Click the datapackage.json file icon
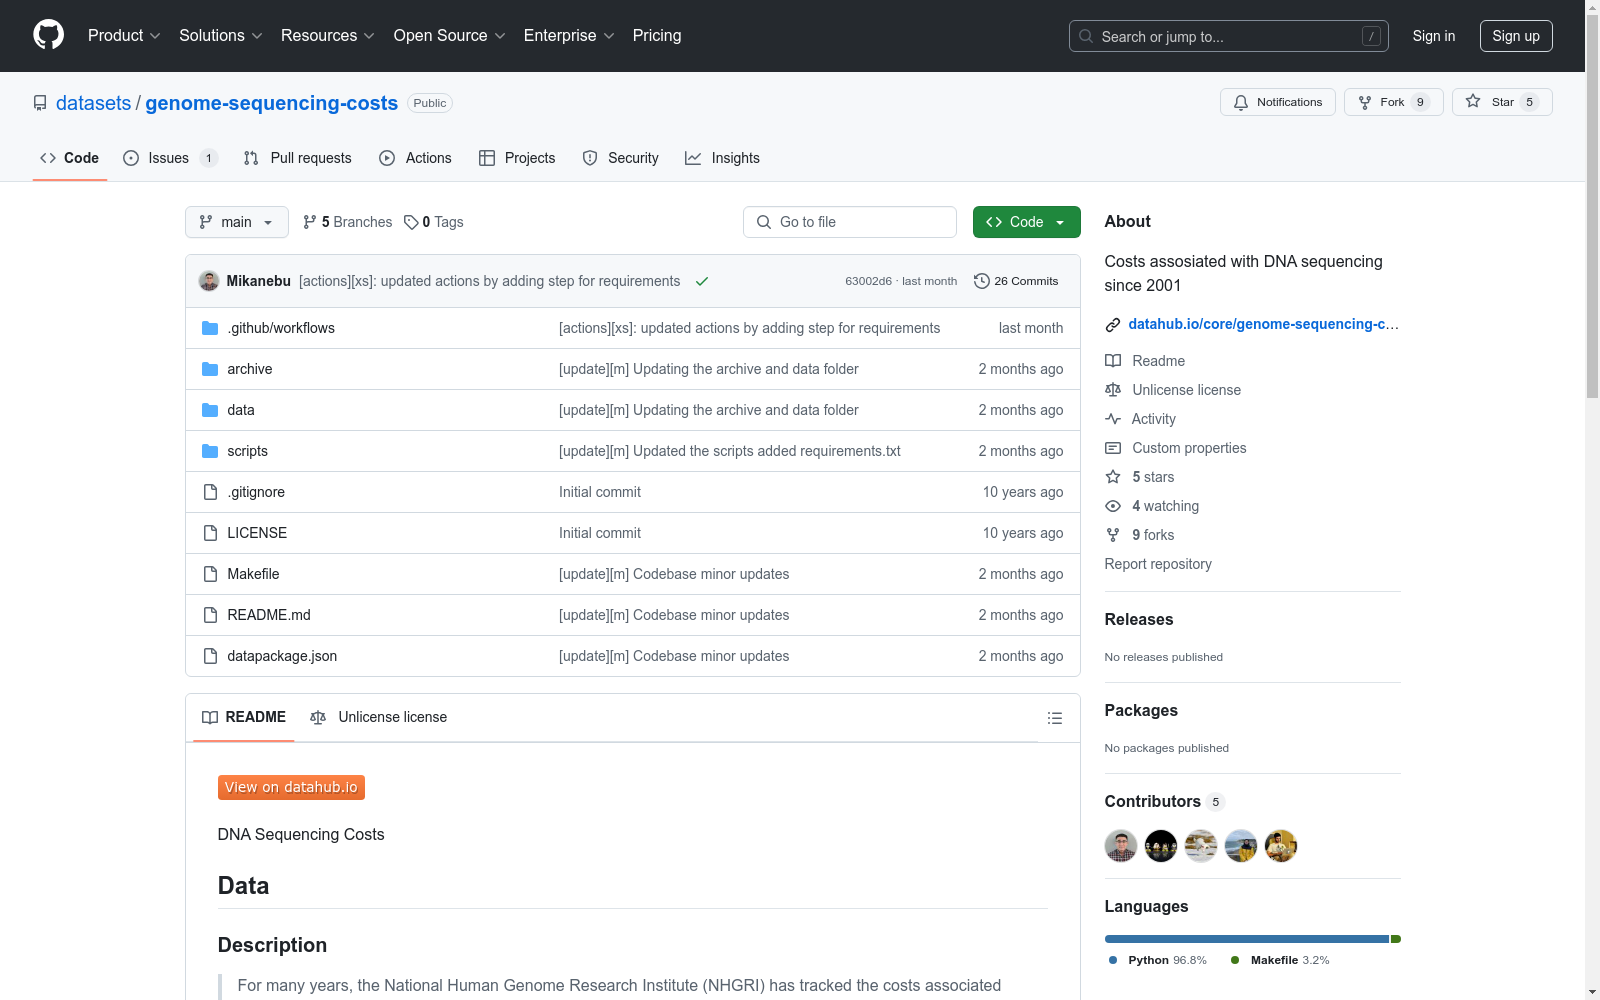 (x=210, y=656)
